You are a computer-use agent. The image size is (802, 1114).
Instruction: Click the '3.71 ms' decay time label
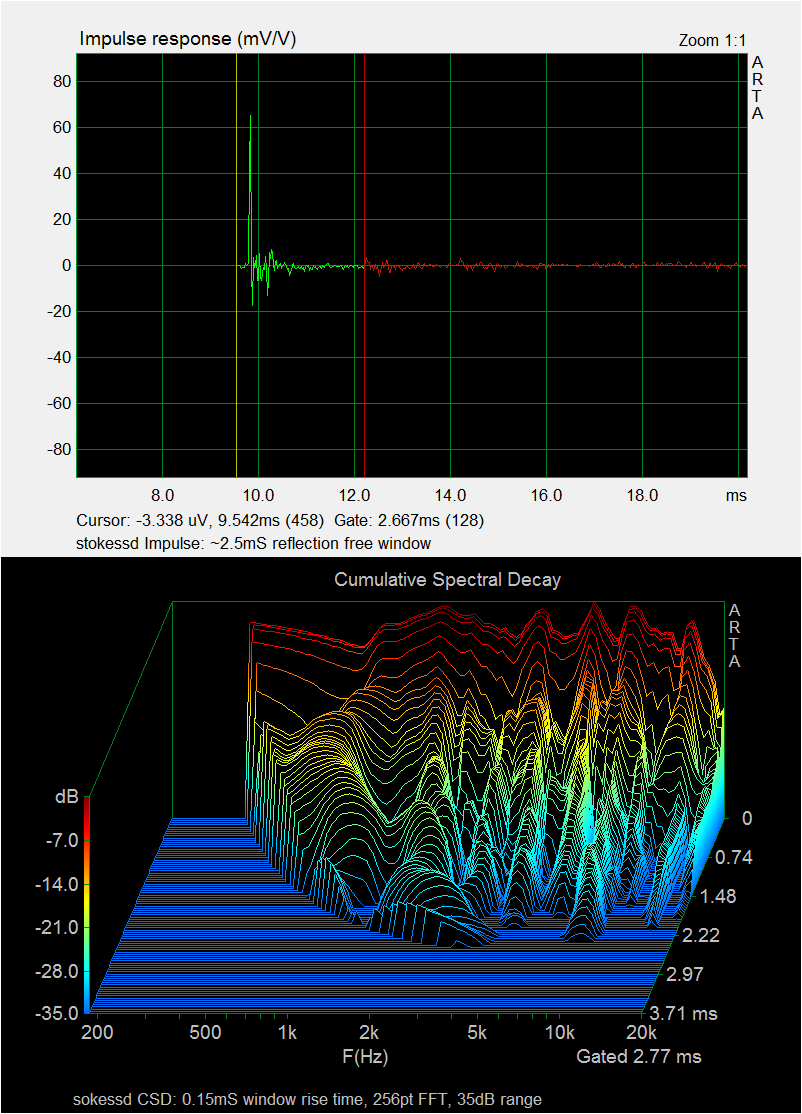tap(683, 1013)
